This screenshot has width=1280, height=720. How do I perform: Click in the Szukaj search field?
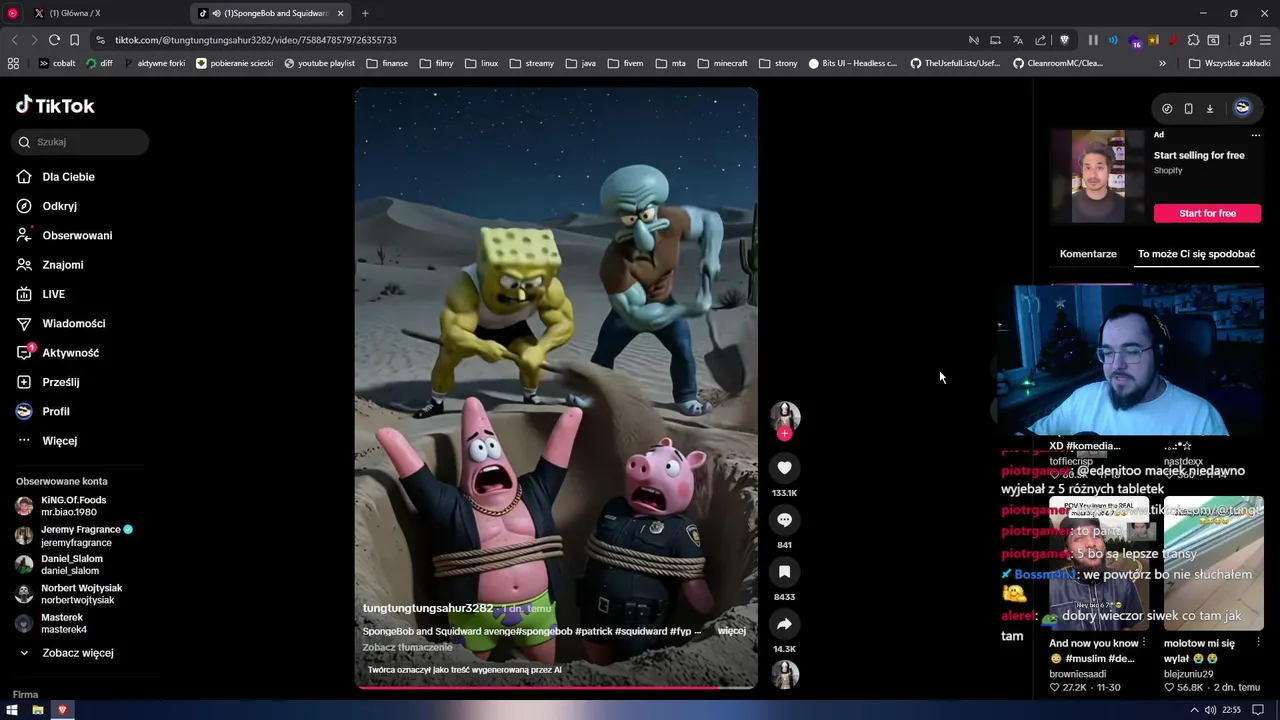click(x=82, y=142)
